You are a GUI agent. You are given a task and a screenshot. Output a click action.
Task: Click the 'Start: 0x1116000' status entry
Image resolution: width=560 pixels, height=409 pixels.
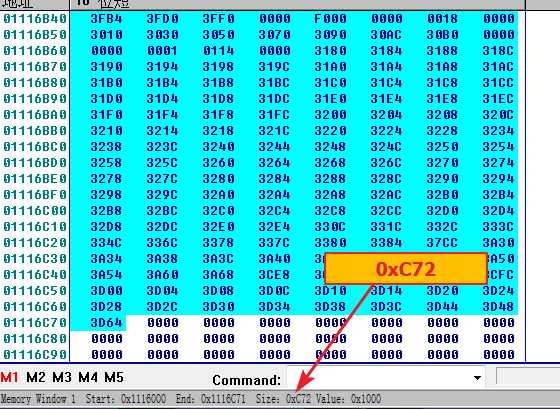click(126, 399)
